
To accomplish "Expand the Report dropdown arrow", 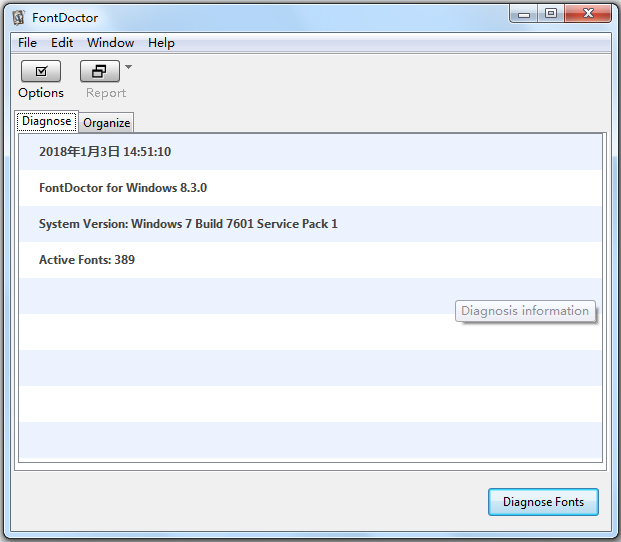I will (x=128, y=67).
